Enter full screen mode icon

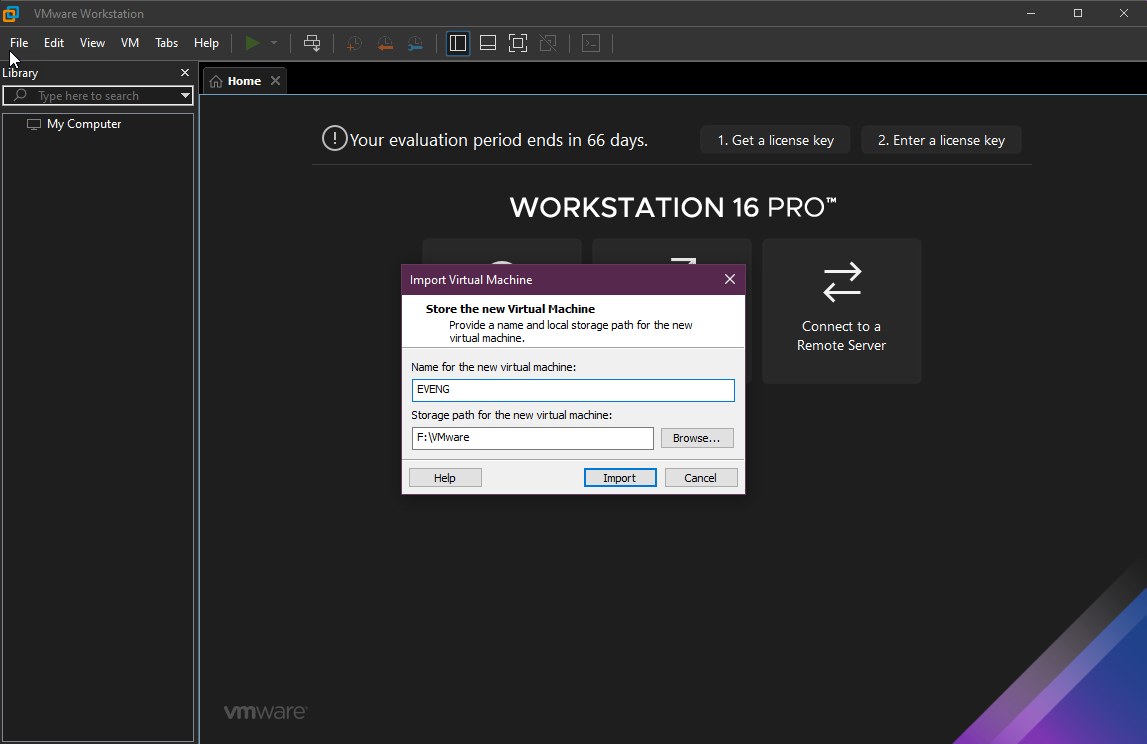pyautogui.click(x=517, y=43)
